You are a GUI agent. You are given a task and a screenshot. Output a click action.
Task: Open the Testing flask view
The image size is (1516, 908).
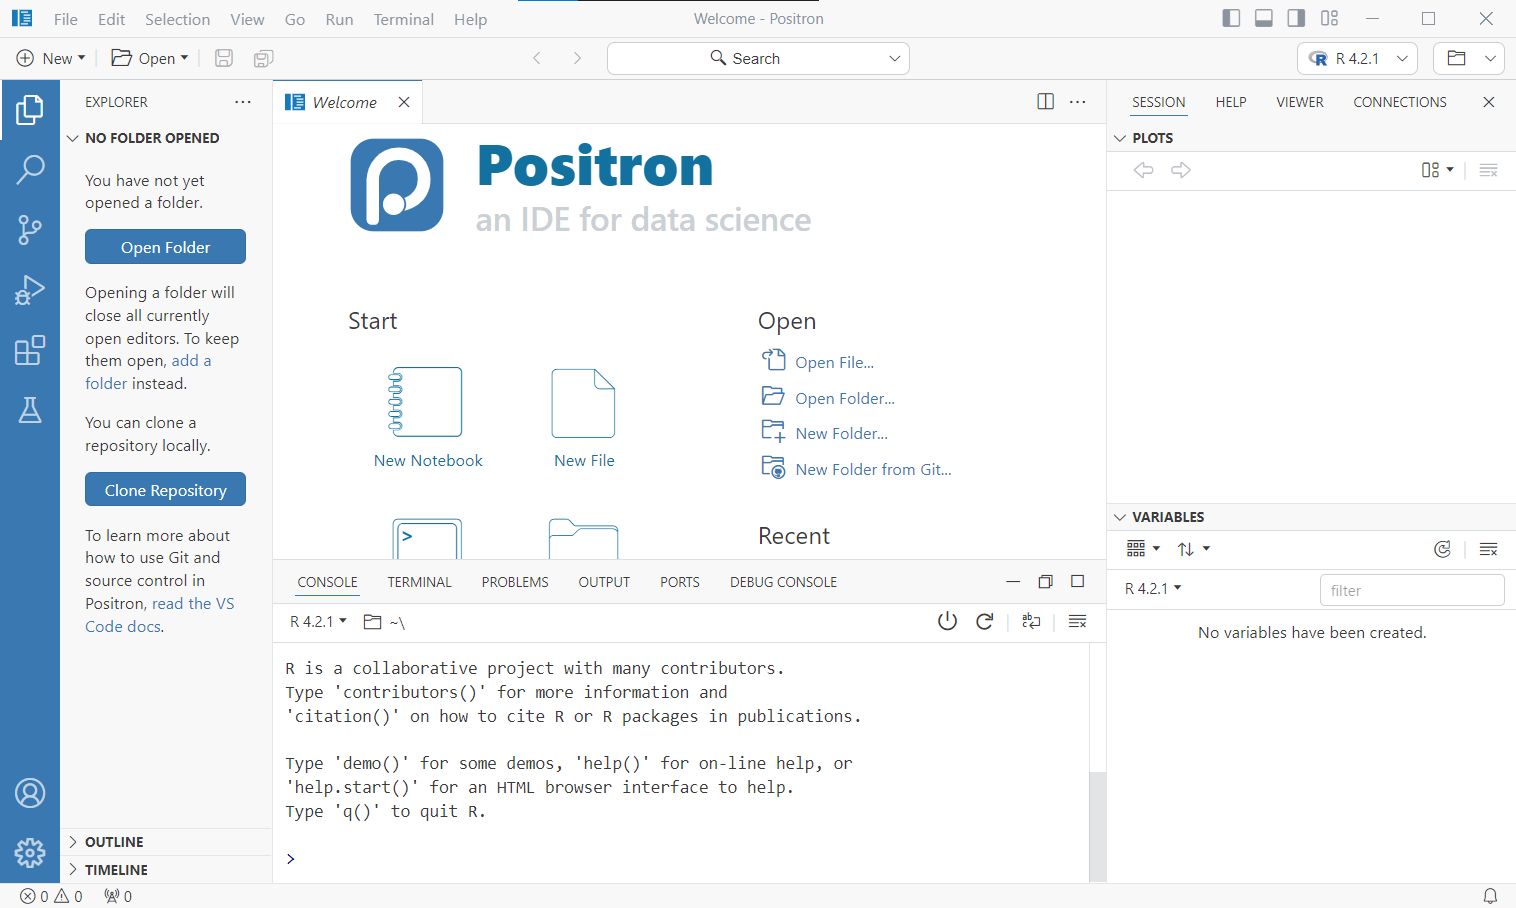click(30, 410)
